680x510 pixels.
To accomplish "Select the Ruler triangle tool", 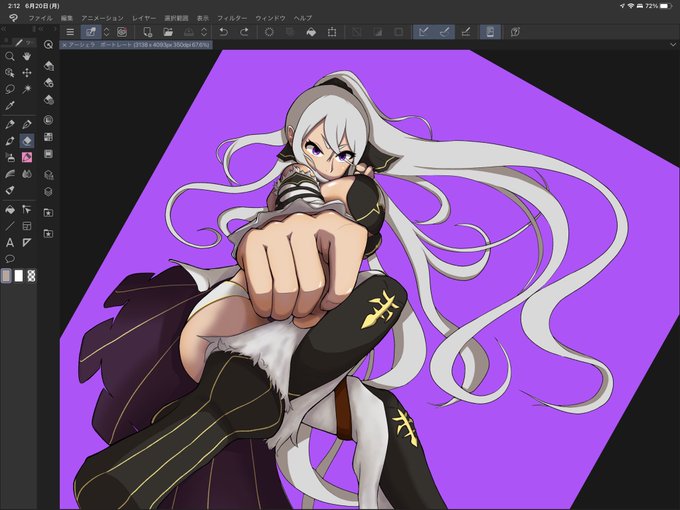I will pyautogui.click(x=27, y=242).
